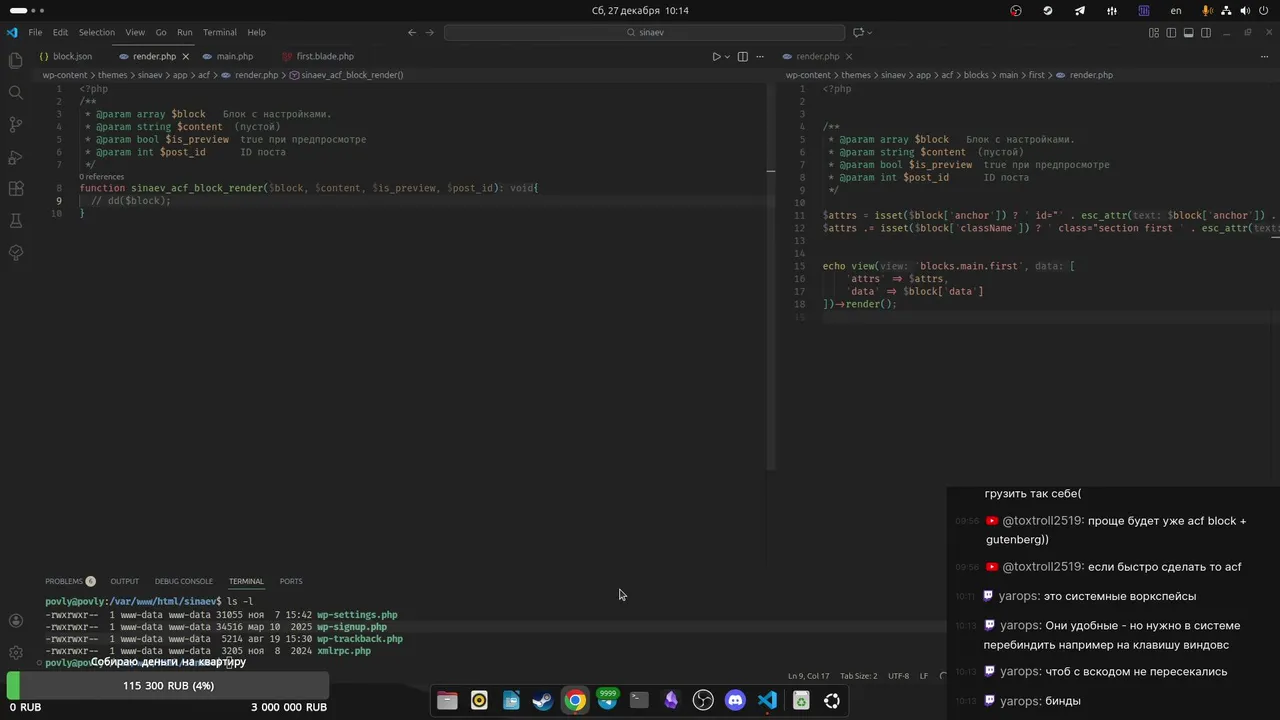This screenshot has height=720, width=1280.
Task: Open left editor More Actions ellipsis
Action: pos(760,57)
